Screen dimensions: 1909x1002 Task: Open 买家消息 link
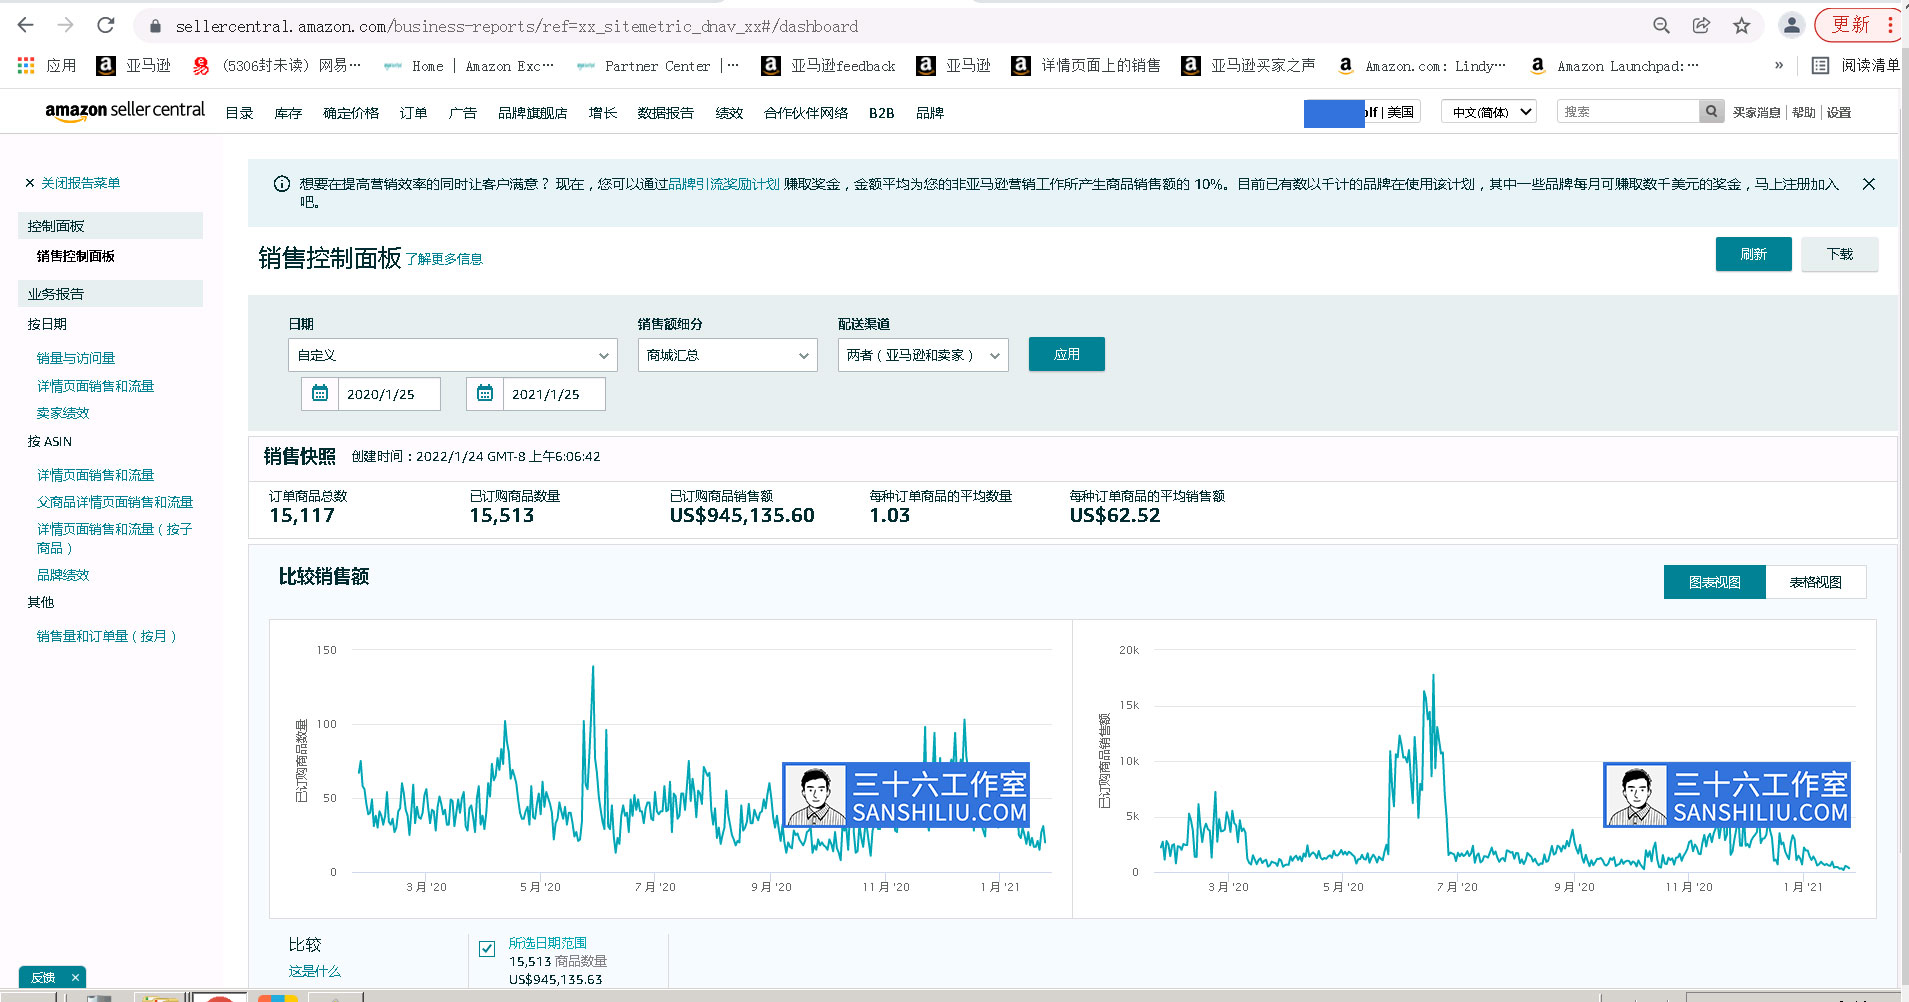point(1756,112)
